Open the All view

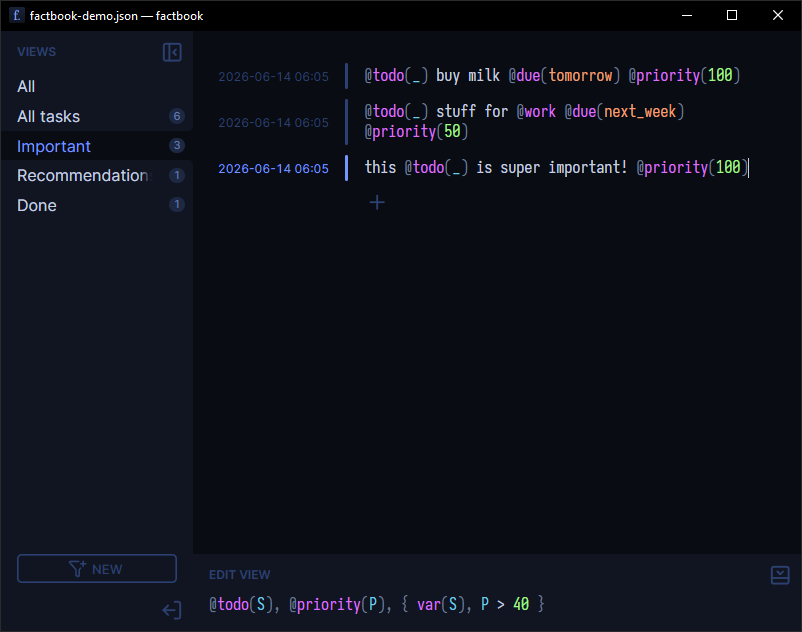(97, 86)
